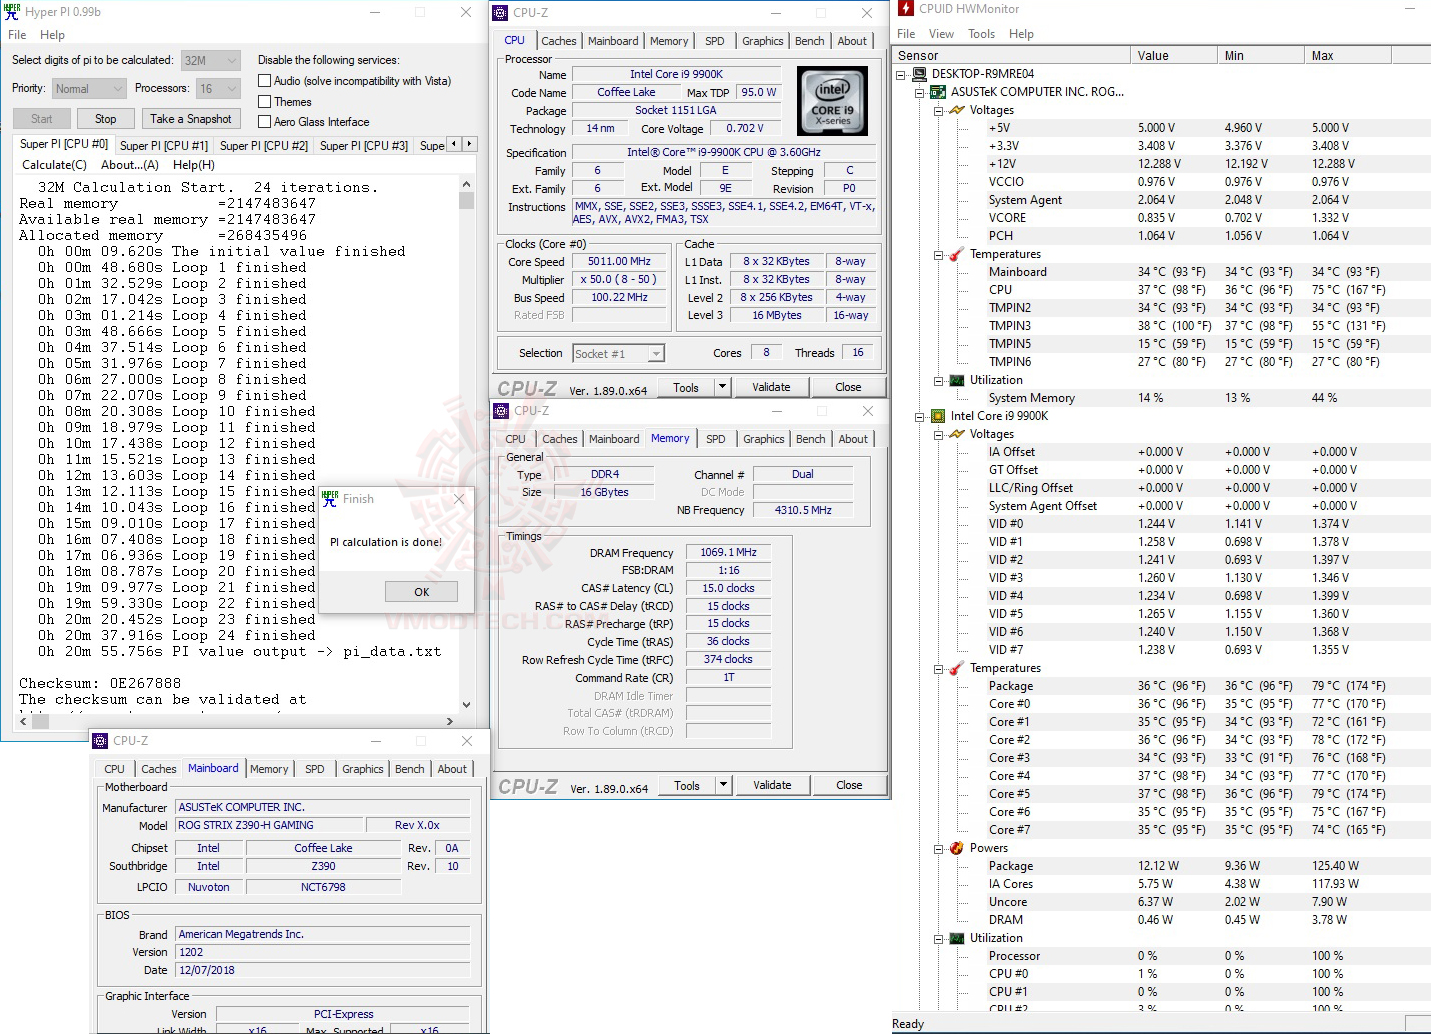
Task: Click the Intel Core i9 X-series logo
Action: (x=832, y=101)
